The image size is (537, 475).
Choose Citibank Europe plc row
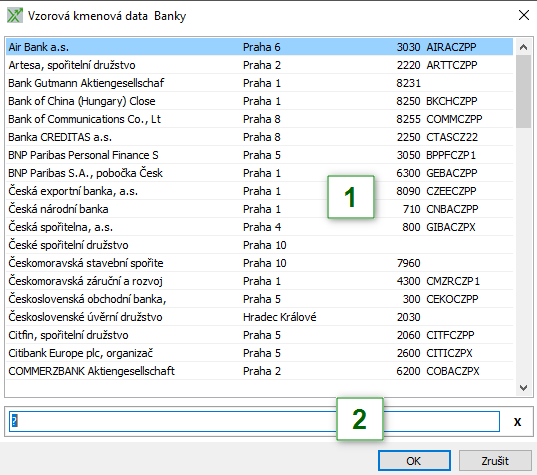point(259,353)
